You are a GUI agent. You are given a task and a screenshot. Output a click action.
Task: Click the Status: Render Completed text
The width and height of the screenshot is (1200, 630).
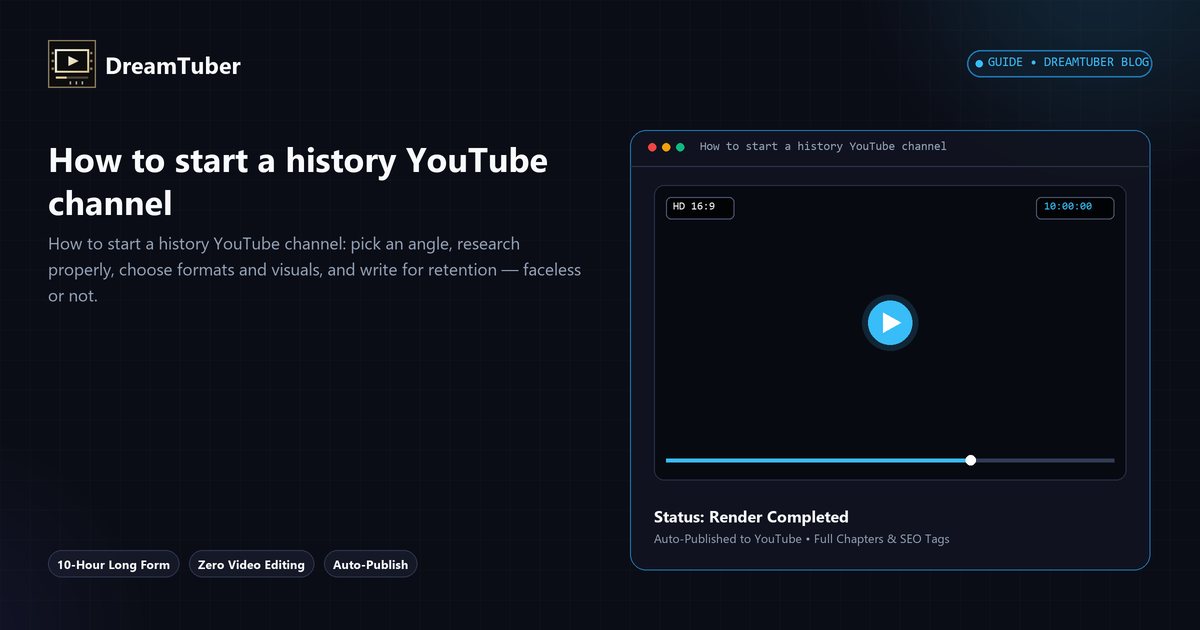tap(751, 517)
